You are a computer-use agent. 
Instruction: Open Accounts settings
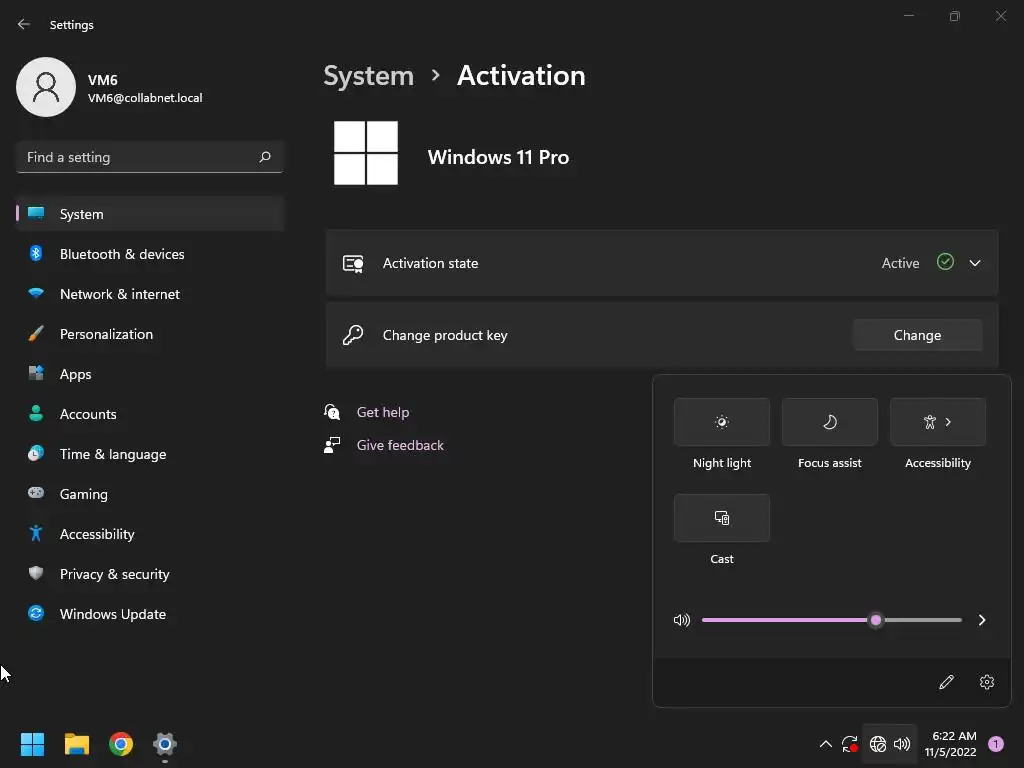click(x=150, y=414)
